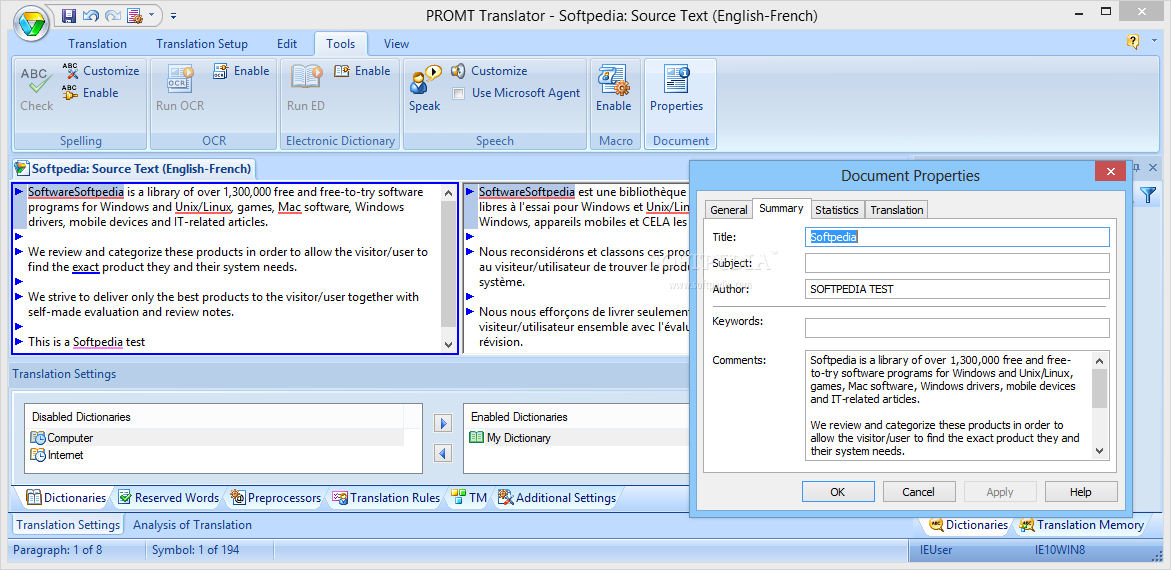1171x570 pixels.
Task: Click Speak button in Speech group
Action: [425, 89]
